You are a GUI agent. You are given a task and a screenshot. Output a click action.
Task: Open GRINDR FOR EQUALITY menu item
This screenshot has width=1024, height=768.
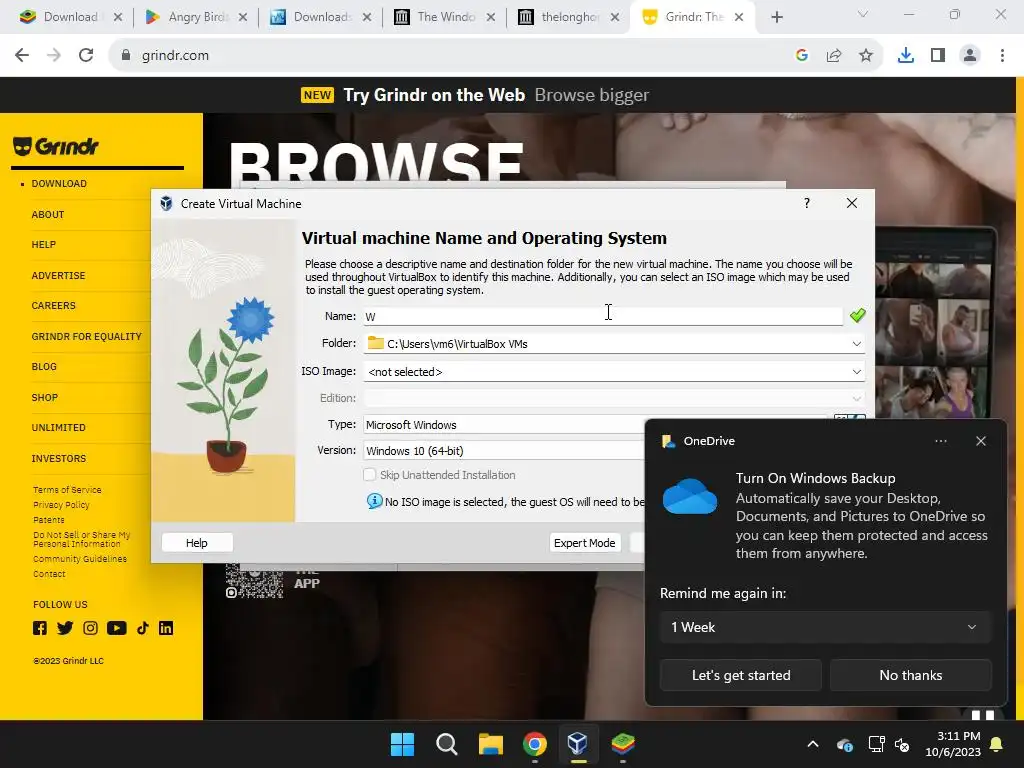(86, 336)
